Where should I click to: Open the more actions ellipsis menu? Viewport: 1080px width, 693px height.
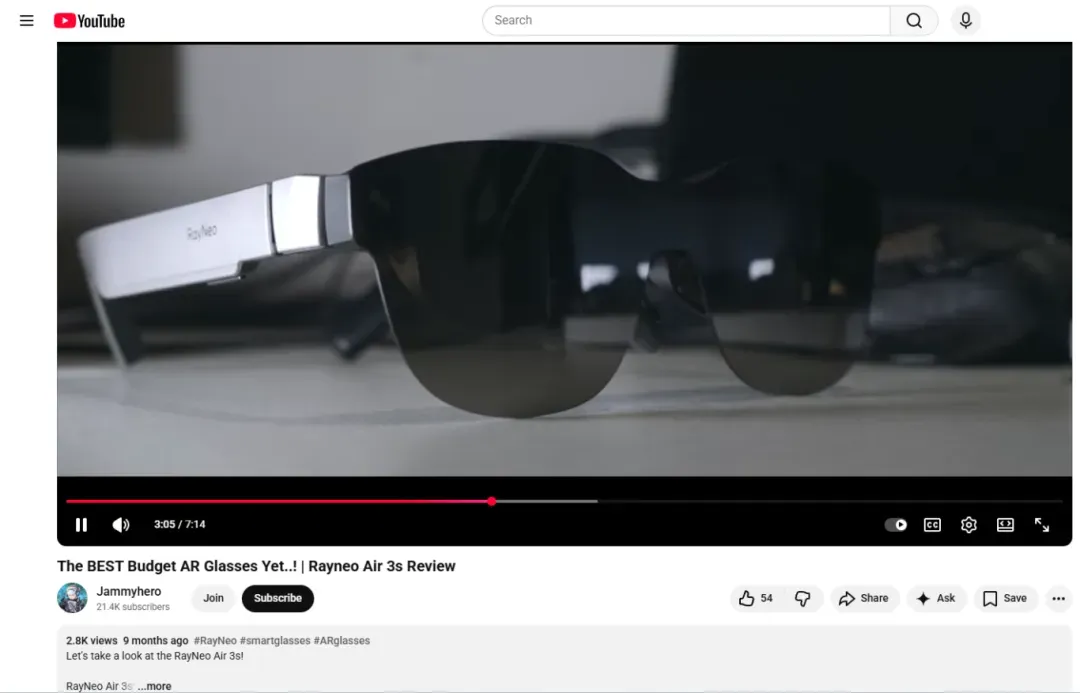pyautogui.click(x=1059, y=598)
